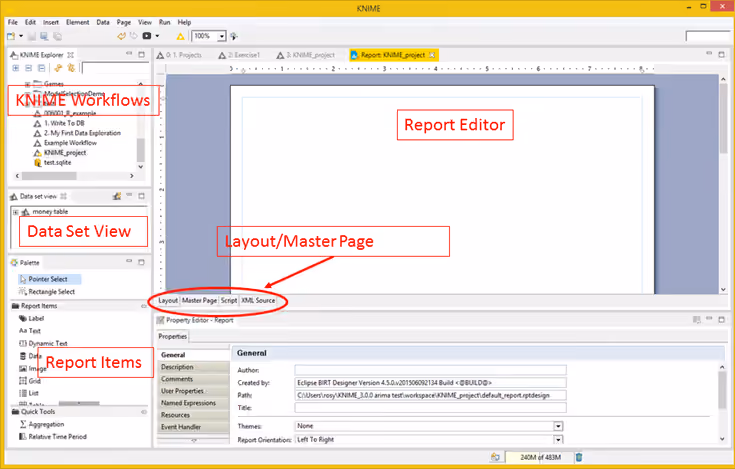This screenshot has height=469, width=735.
Task: Pick the Aggregation quick tool
Action: coord(46,424)
